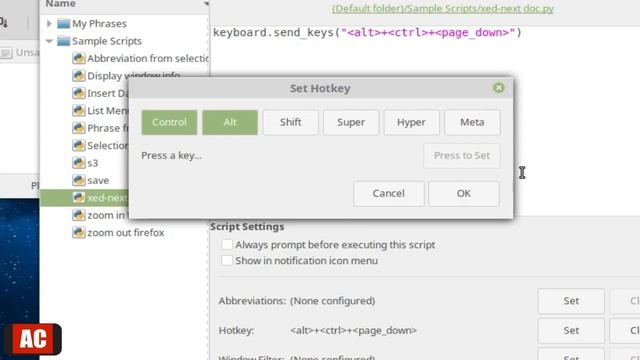Select Display window info script icon
Viewport: 640px width, 360px height.
pyautogui.click(x=79, y=76)
